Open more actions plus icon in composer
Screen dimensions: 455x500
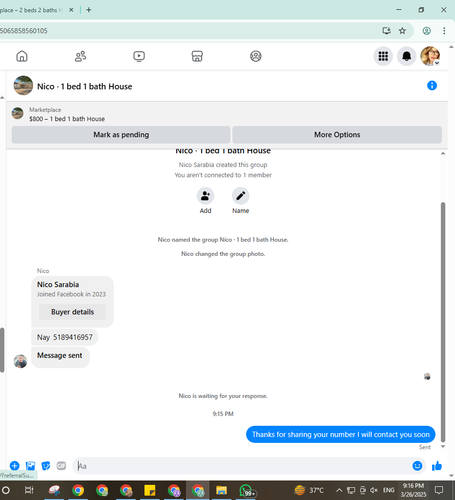[x=15, y=466]
